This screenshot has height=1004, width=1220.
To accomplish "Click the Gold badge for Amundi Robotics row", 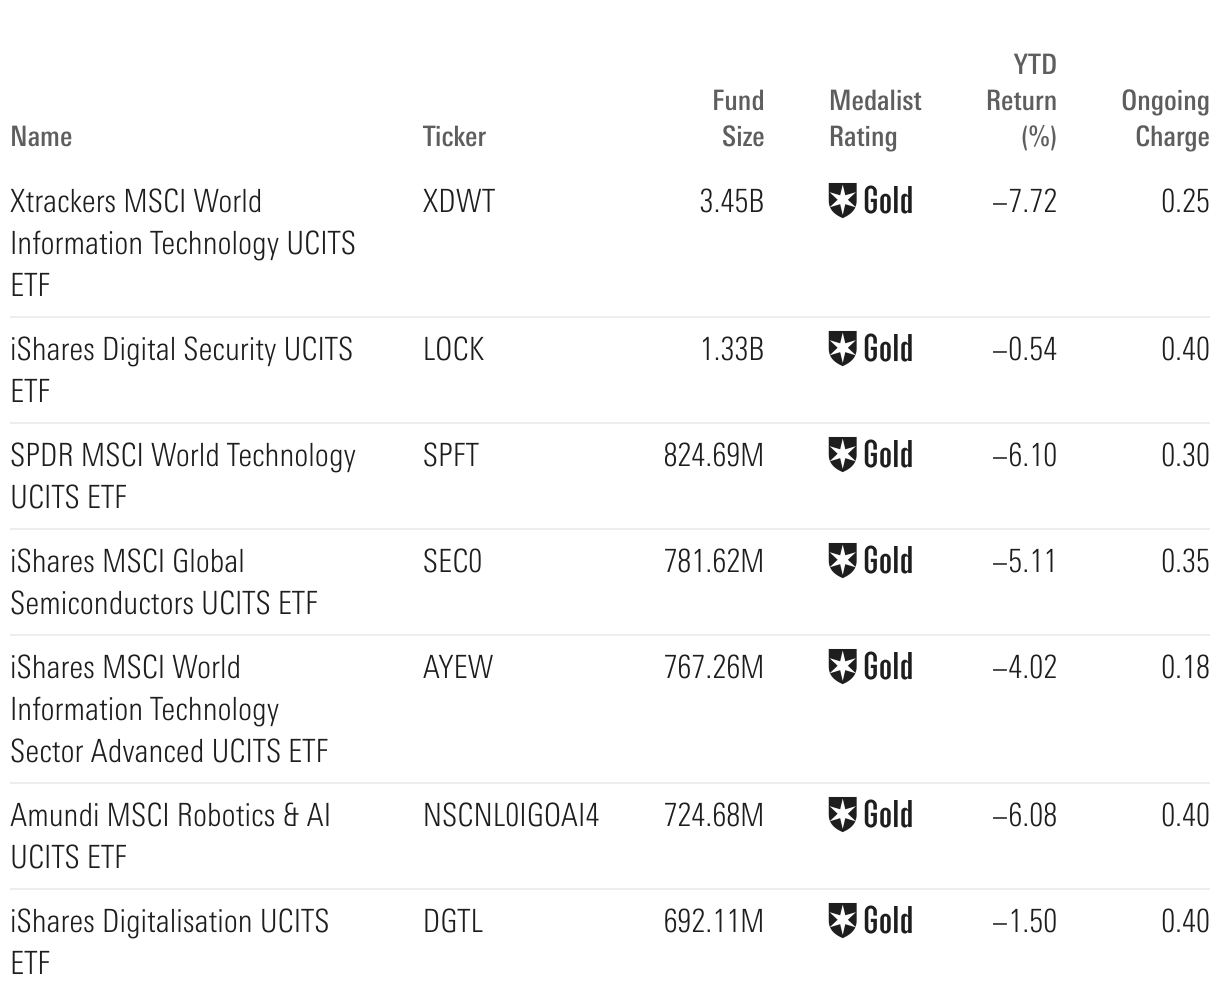I will [x=871, y=816].
